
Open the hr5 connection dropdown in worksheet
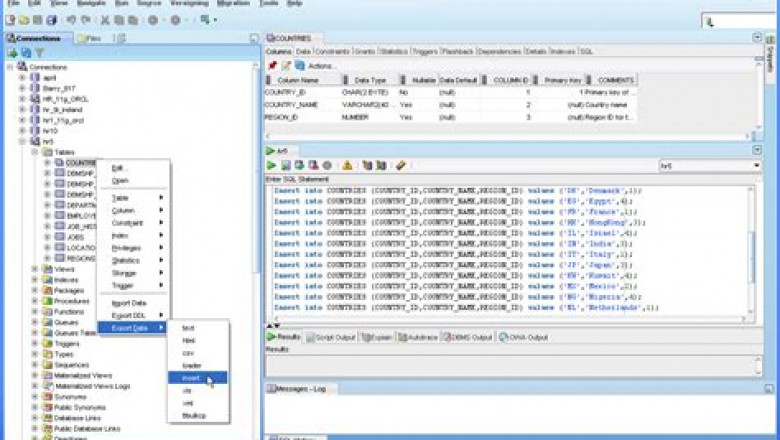755,165
